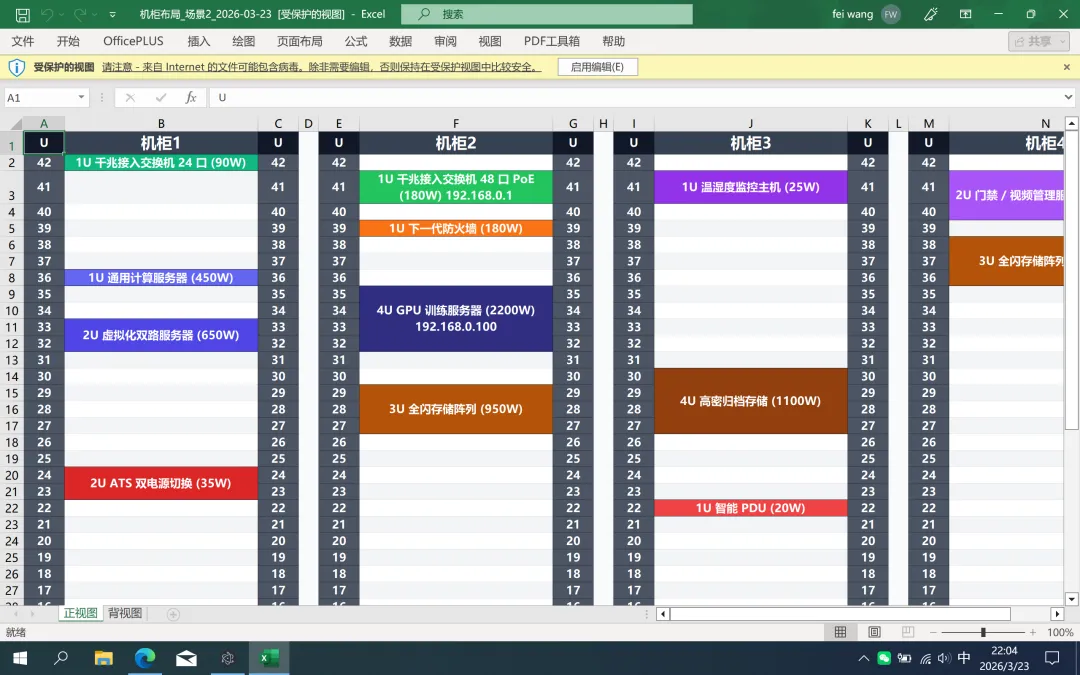The height and width of the screenshot is (675, 1080).
Task: Select the 正视图 sheet tab
Action: tap(81, 613)
